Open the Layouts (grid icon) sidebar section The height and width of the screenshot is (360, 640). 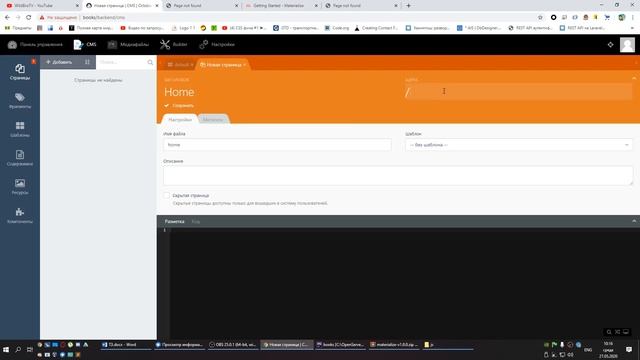(x=20, y=129)
